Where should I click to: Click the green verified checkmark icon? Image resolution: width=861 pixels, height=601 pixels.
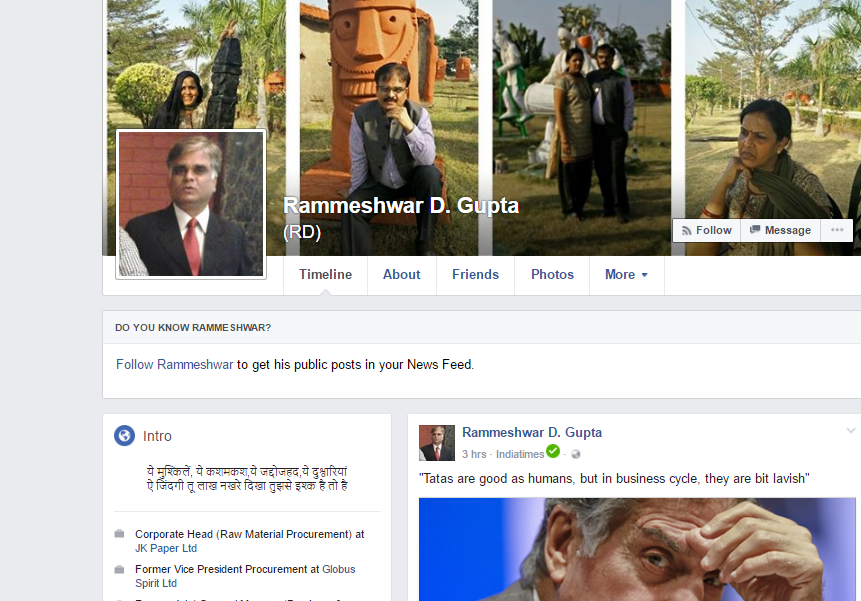click(553, 451)
